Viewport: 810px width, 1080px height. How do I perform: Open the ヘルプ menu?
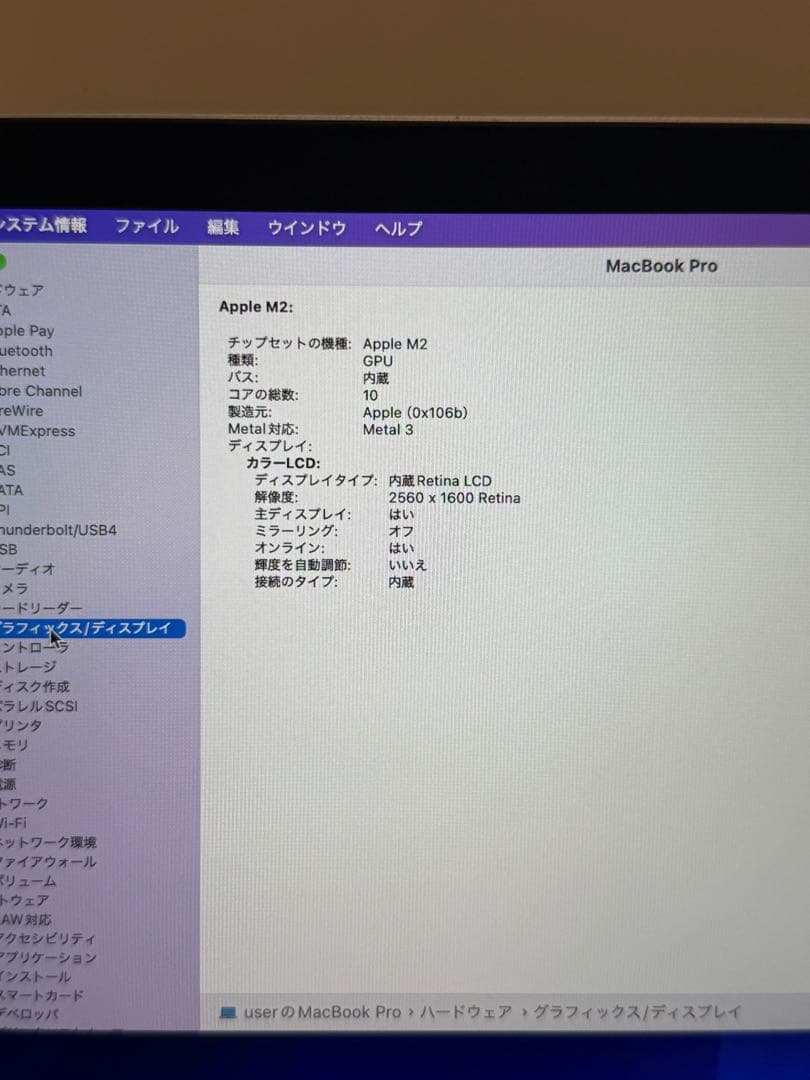396,229
